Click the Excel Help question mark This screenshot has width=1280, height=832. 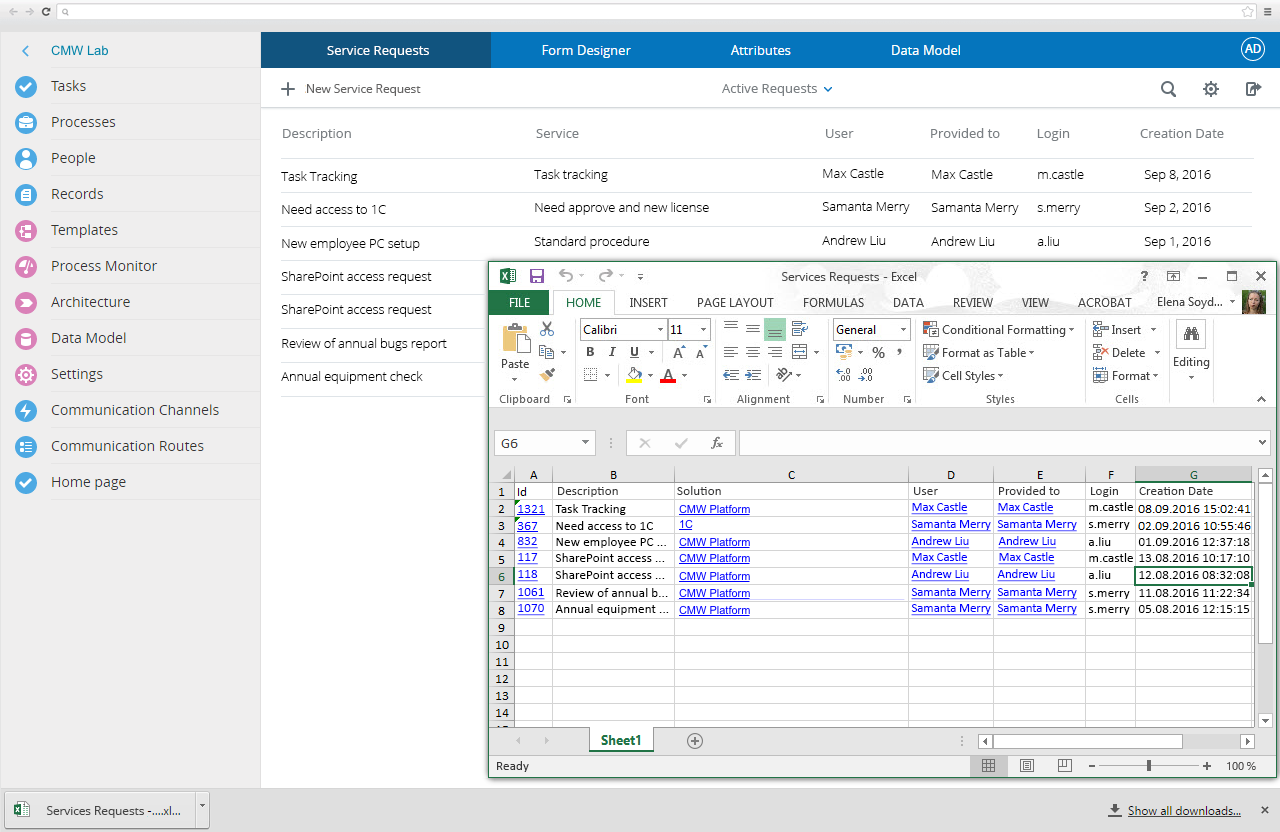click(1144, 276)
